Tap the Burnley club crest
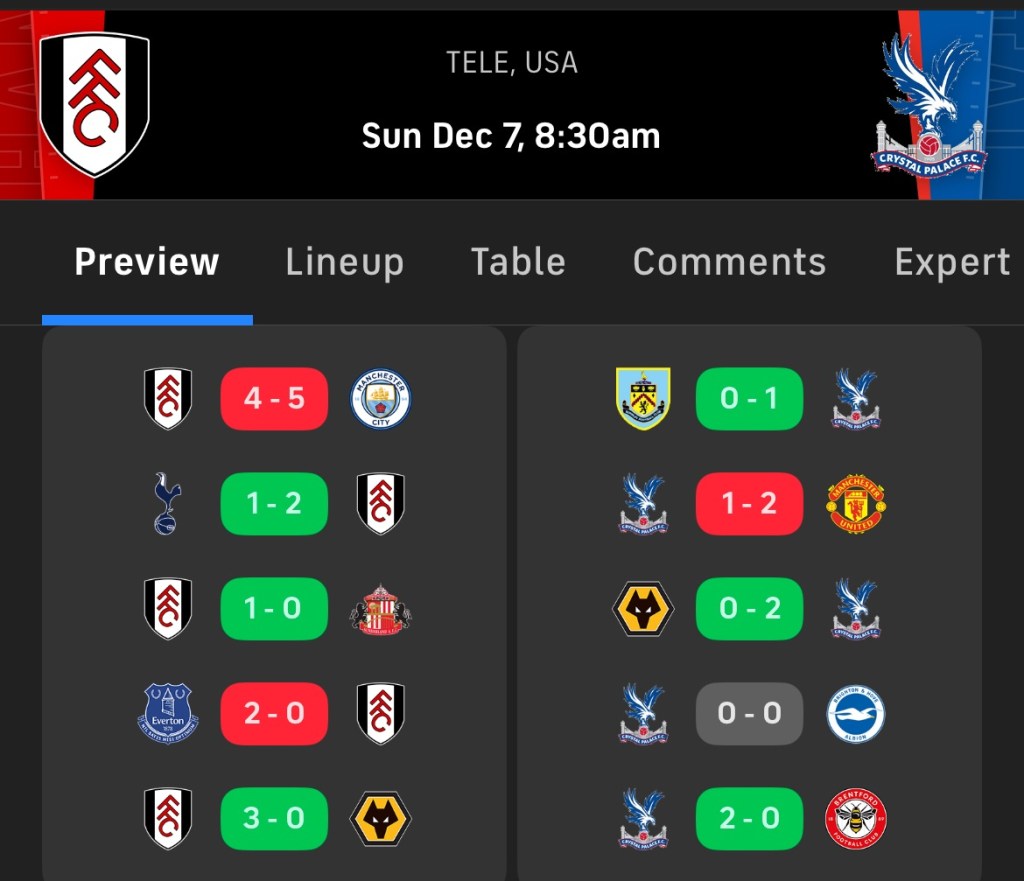 click(x=643, y=399)
